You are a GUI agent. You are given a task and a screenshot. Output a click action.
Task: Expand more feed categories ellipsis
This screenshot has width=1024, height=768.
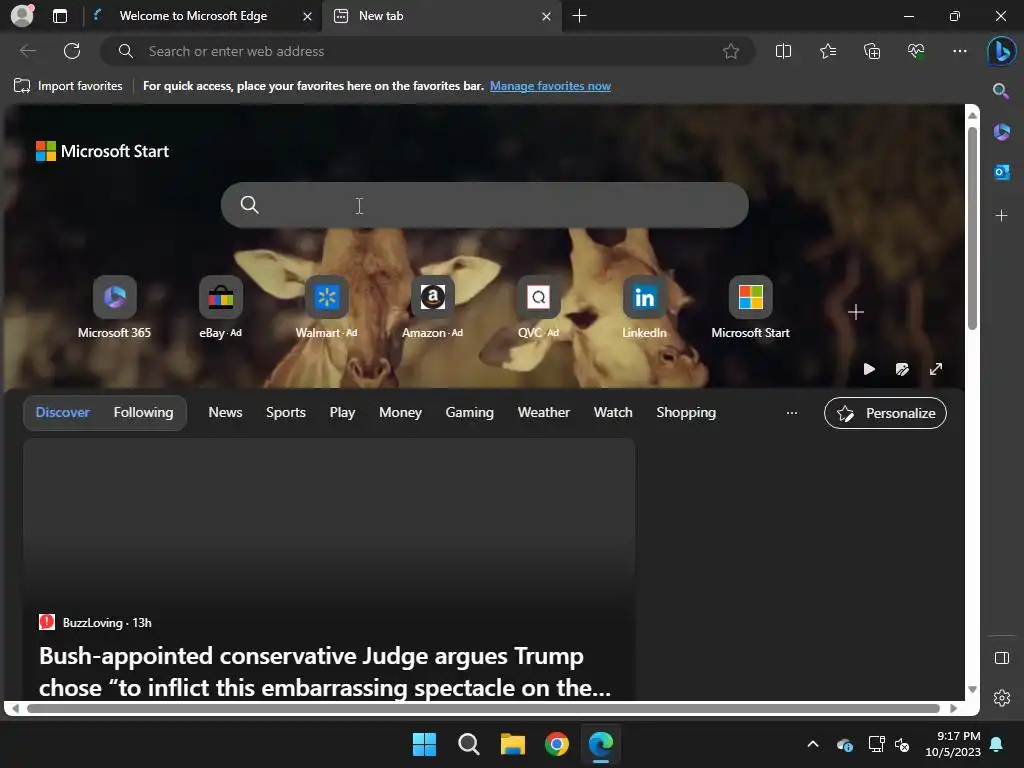[x=792, y=413]
